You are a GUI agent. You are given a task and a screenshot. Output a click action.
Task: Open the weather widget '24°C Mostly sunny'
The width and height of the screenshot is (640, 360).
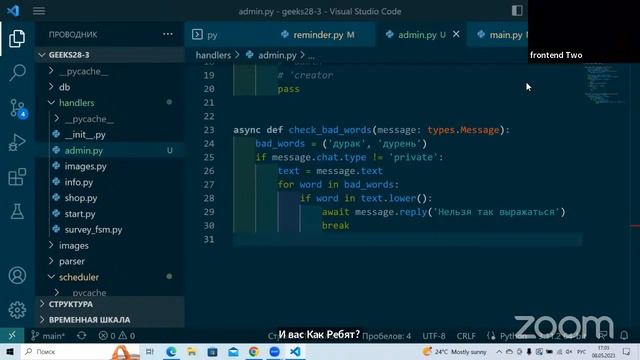(455, 351)
